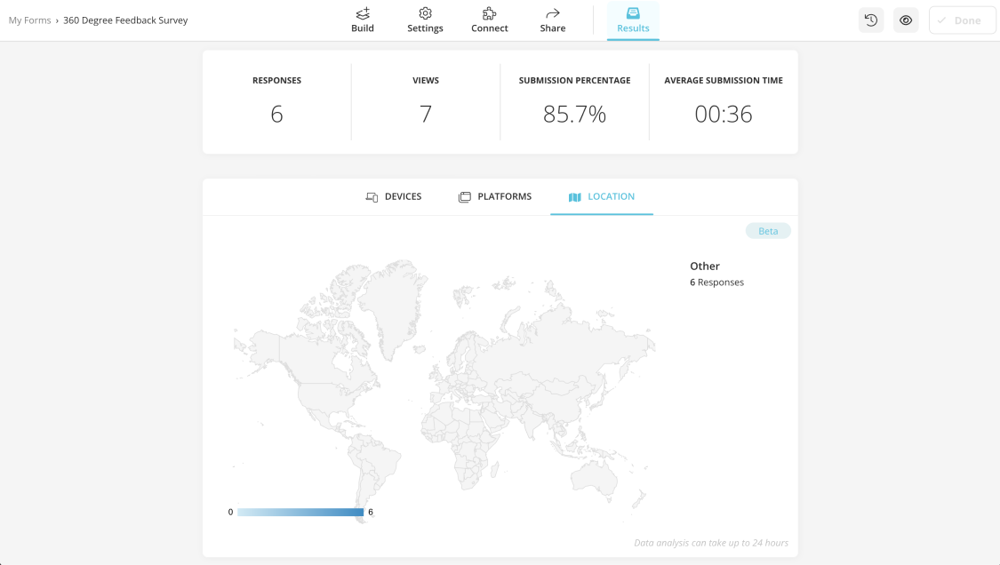Click the Responses count of 6
1000x565 pixels.
[x=276, y=114]
